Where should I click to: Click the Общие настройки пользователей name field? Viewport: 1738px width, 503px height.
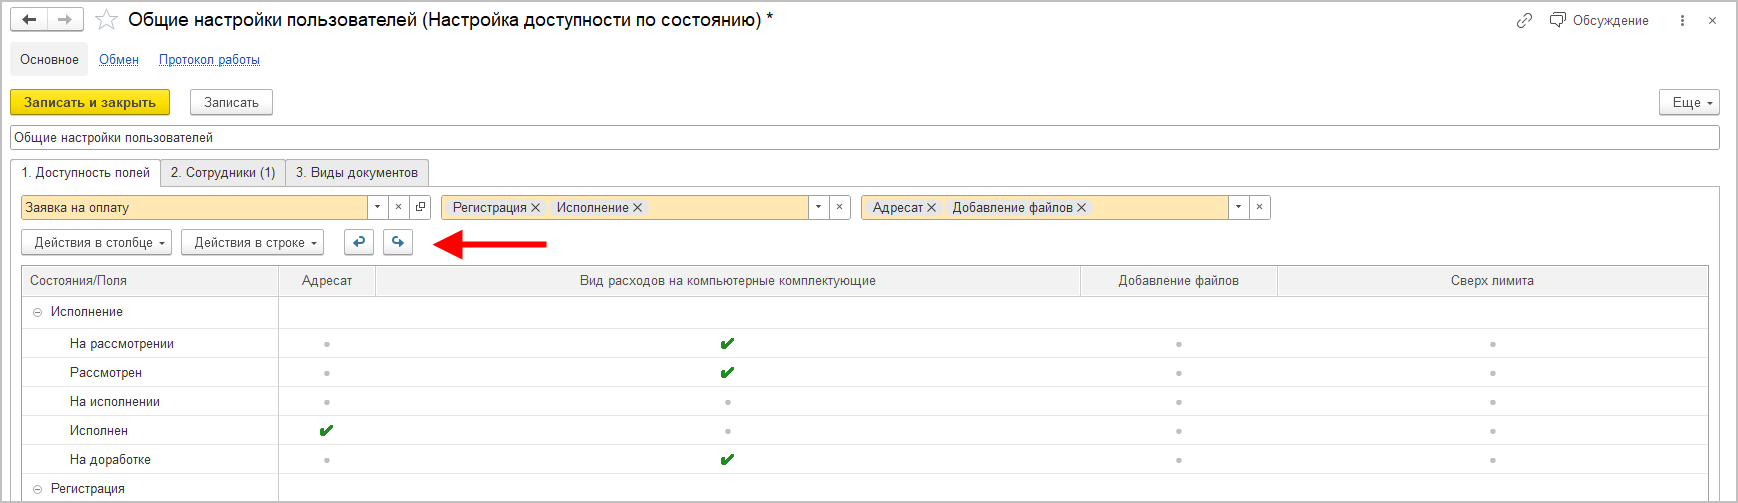(864, 138)
